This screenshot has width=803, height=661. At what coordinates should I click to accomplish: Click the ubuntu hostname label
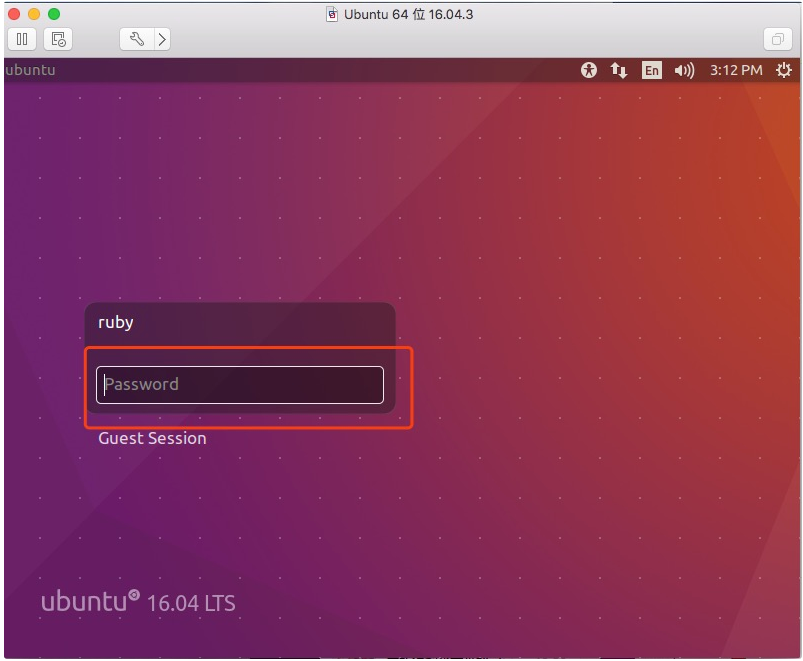[30, 70]
